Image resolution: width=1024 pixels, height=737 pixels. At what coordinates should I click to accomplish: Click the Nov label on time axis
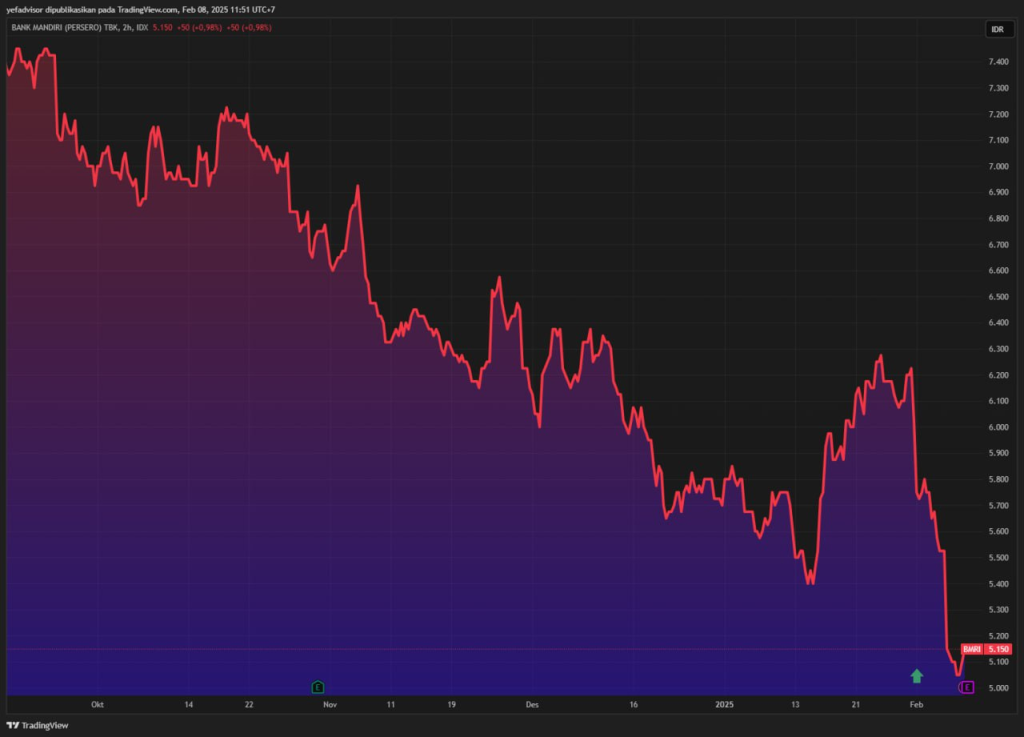[x=329, y=704]
